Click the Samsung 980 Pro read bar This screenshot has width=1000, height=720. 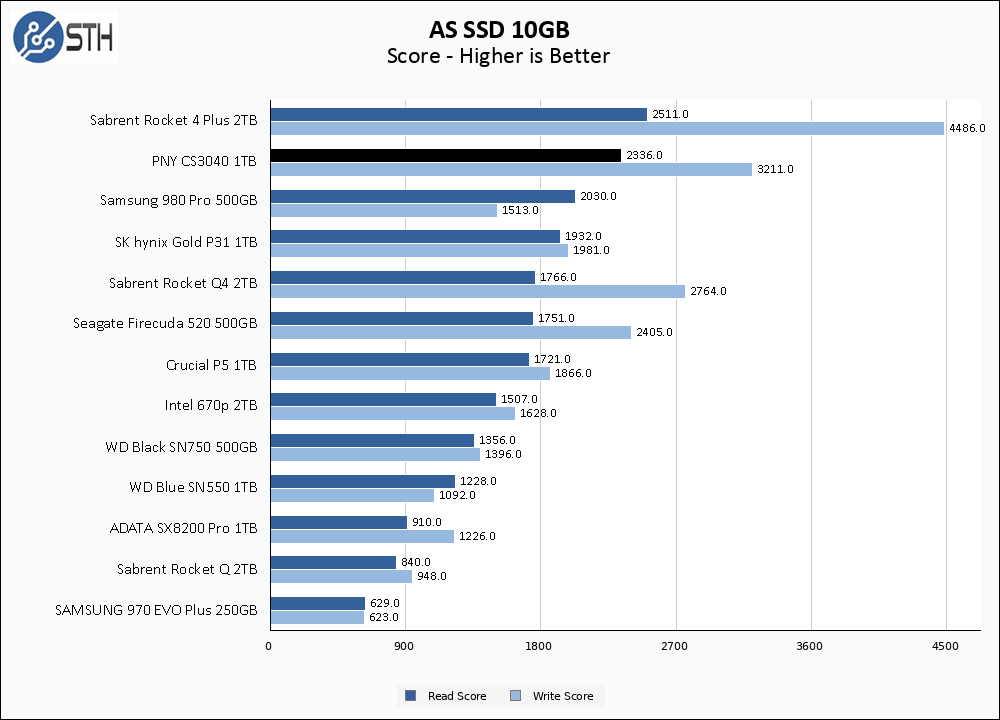[423, 196]
